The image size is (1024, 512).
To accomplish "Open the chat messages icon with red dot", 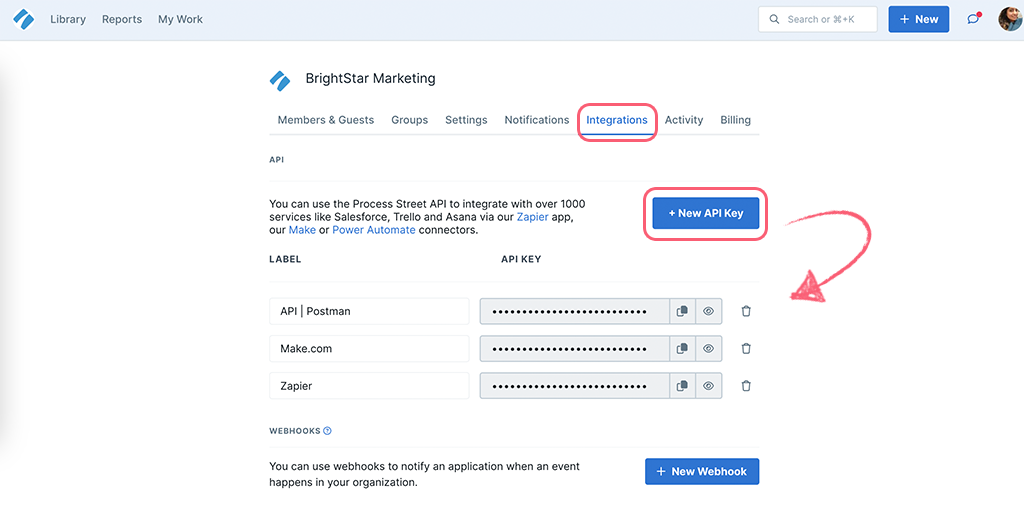I will [974, 19].
